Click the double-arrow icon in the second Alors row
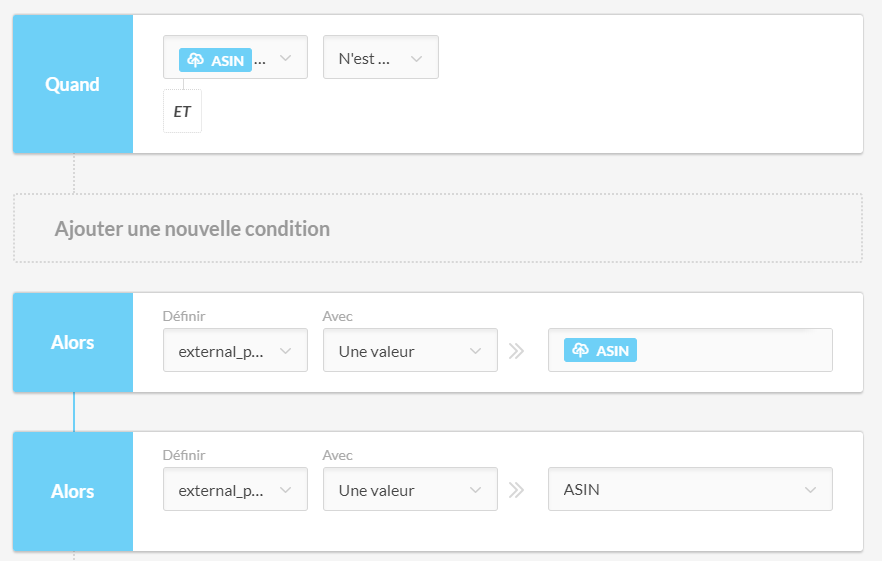 (x=516, y=490)
